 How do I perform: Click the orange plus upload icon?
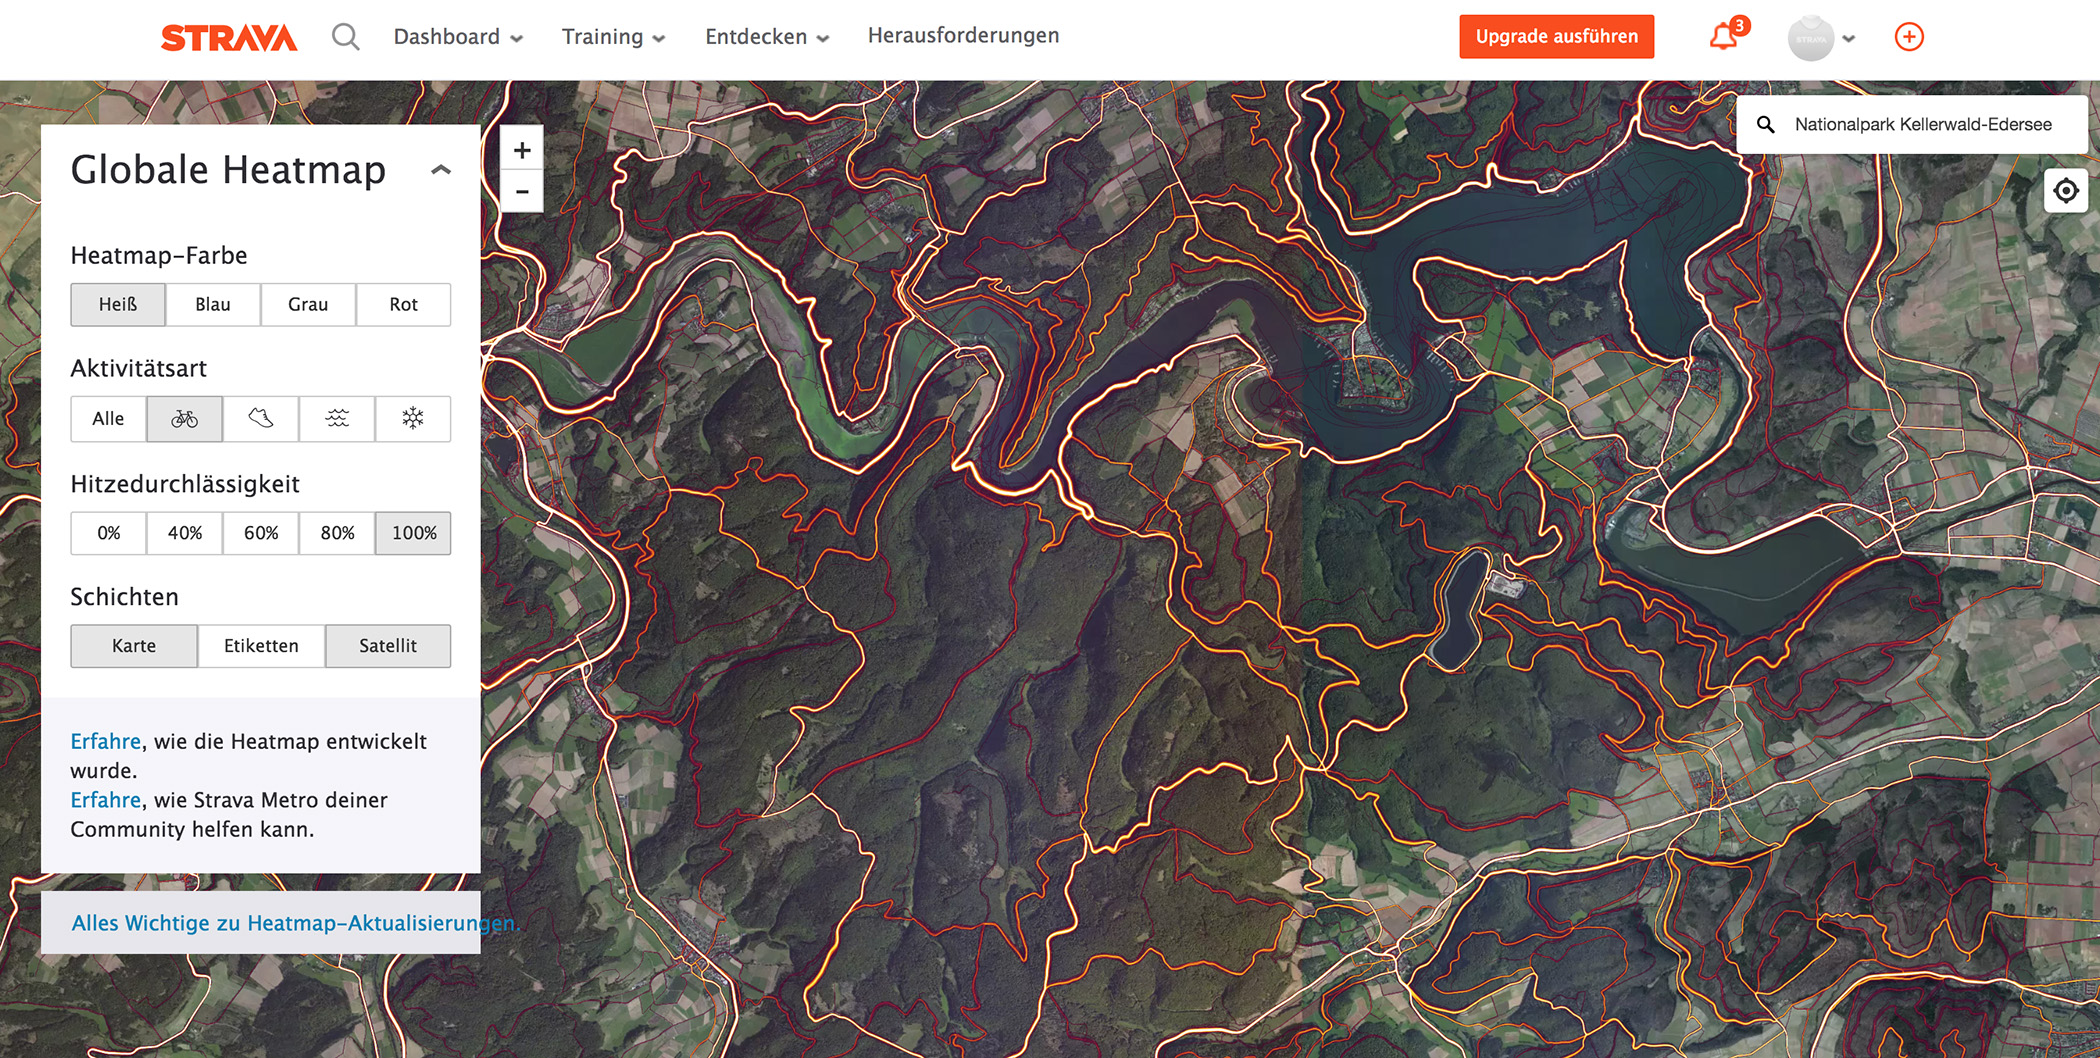coord(1908,37)
